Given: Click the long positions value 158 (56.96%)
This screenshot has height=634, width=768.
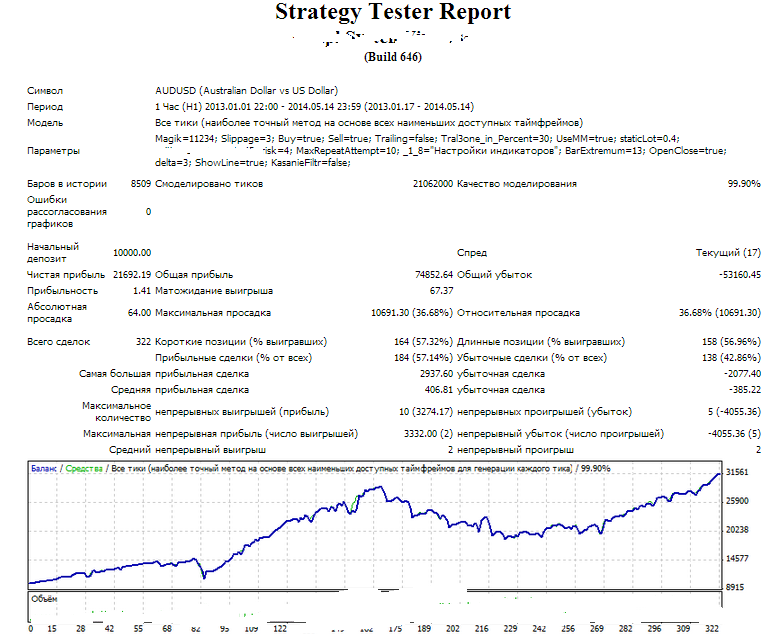Looking at the screenshot, I should coord(732,341).
